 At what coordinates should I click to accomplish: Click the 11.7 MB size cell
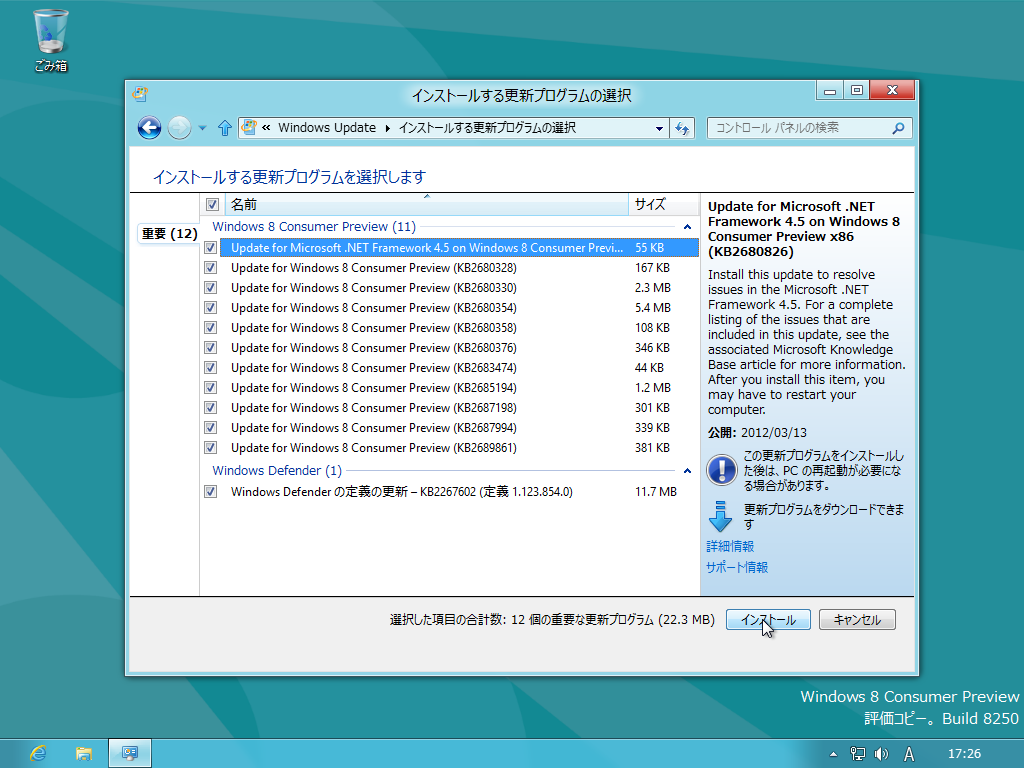(x=656, y=492)
